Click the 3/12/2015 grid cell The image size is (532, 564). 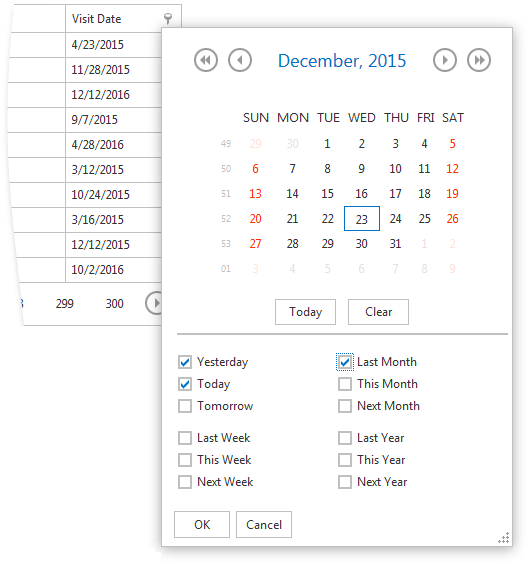click(113, 170)
